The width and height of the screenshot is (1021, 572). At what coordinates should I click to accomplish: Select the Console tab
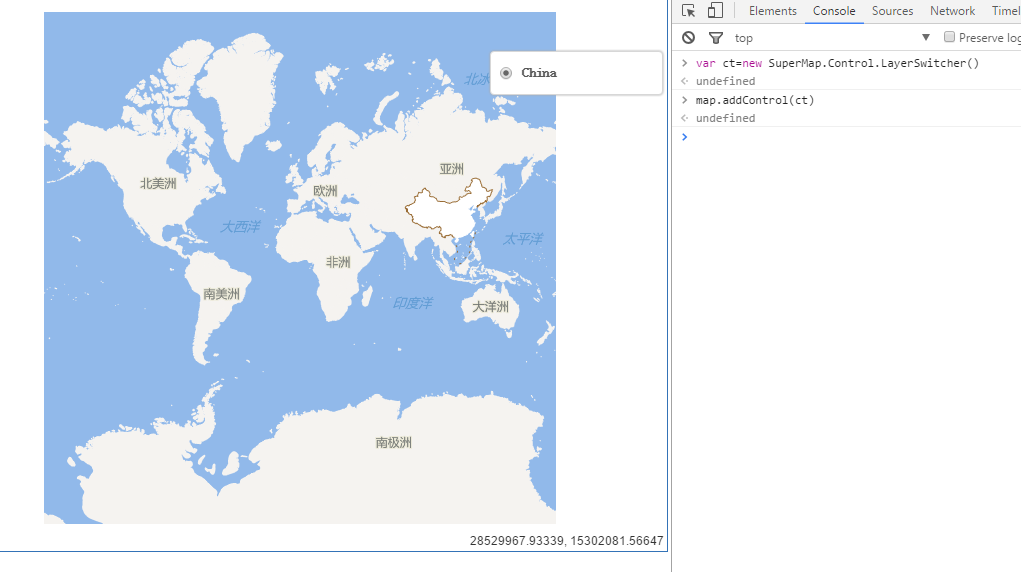tap(833, 11)
